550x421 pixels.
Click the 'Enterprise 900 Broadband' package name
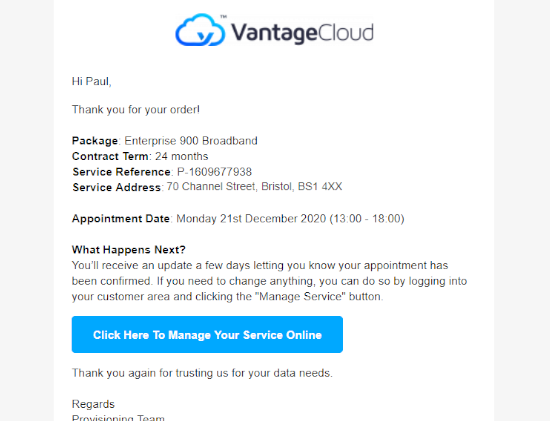click(191, 141)
